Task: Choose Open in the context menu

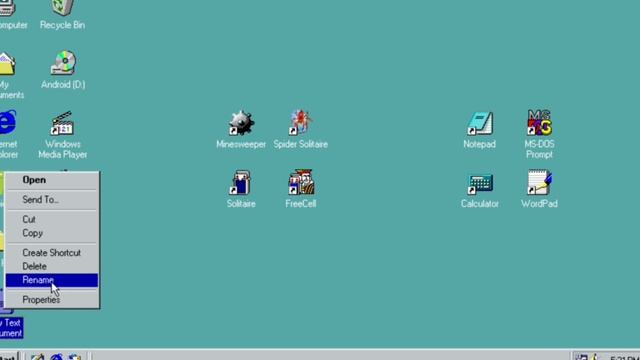Action: pos(52,180)
